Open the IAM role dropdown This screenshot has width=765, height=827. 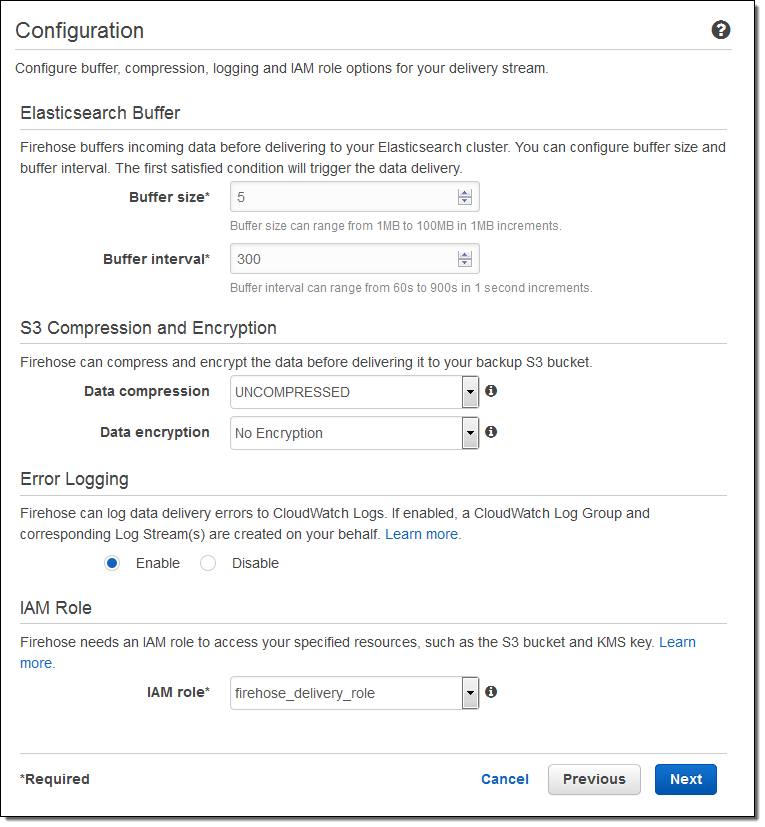pyautogui.click(x=470, y=693)
